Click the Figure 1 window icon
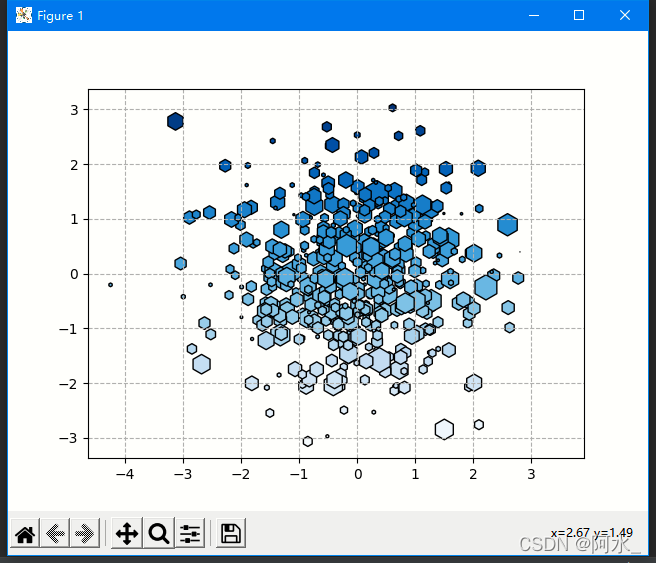Image resolution: width=656 pixels, height=563 pixels. point(24,15)
